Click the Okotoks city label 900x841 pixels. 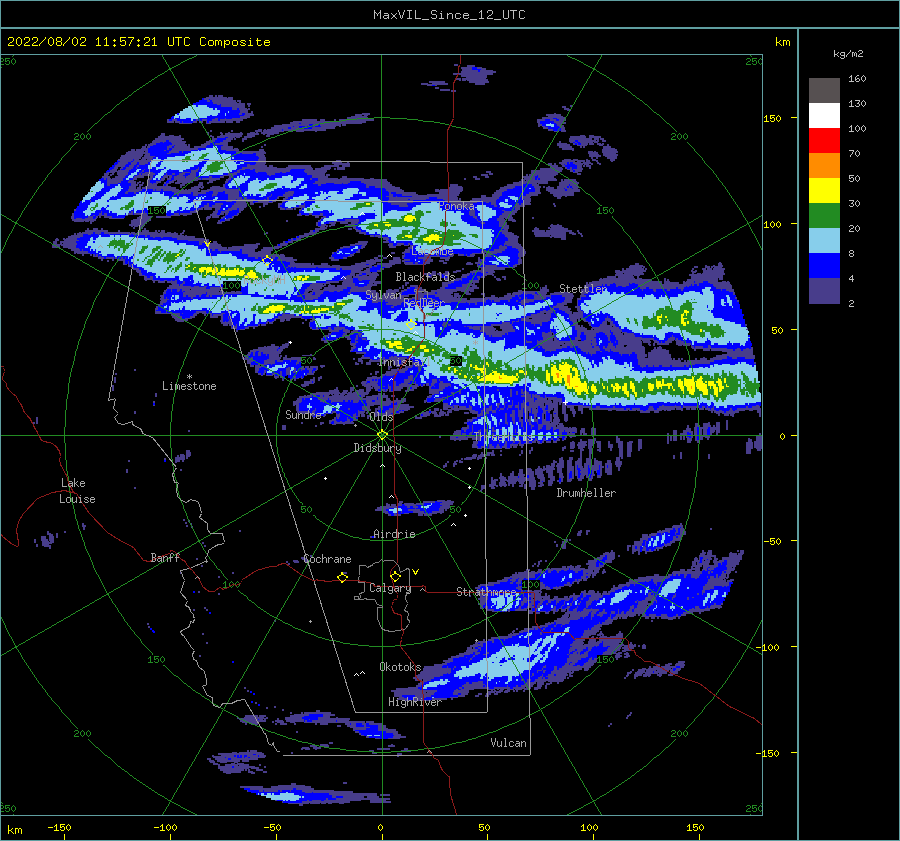[400, 667]
